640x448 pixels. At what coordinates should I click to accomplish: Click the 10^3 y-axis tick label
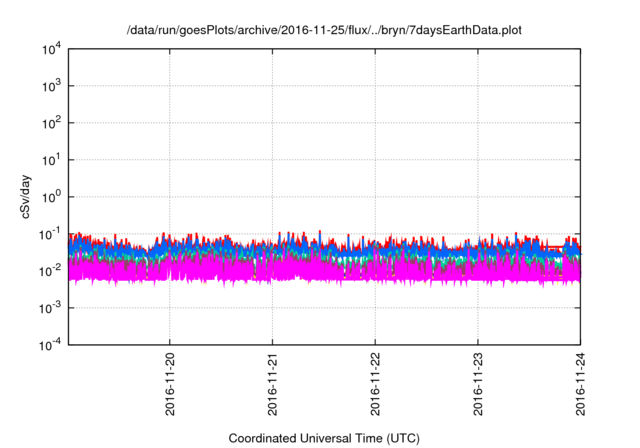click(x=51, y=87)
